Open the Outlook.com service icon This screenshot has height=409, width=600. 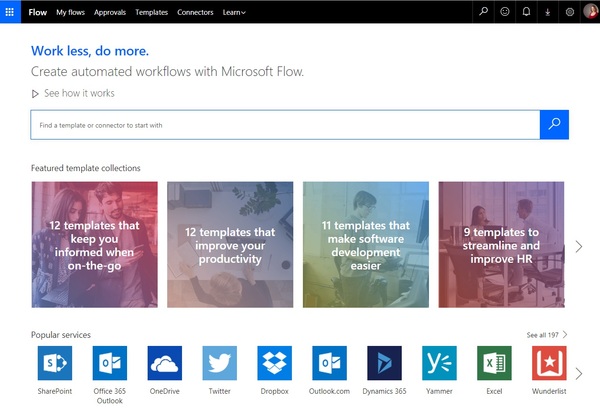click(329, 363)
